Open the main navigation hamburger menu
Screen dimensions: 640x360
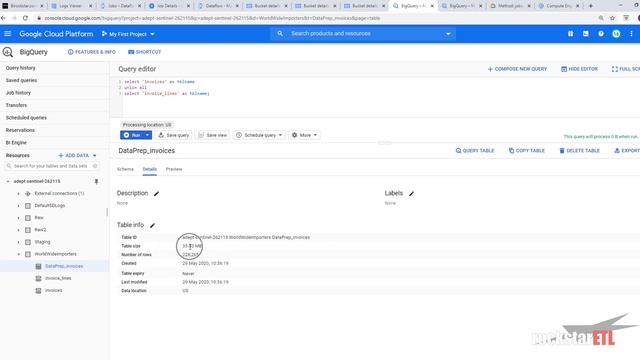tap(7, 33)
